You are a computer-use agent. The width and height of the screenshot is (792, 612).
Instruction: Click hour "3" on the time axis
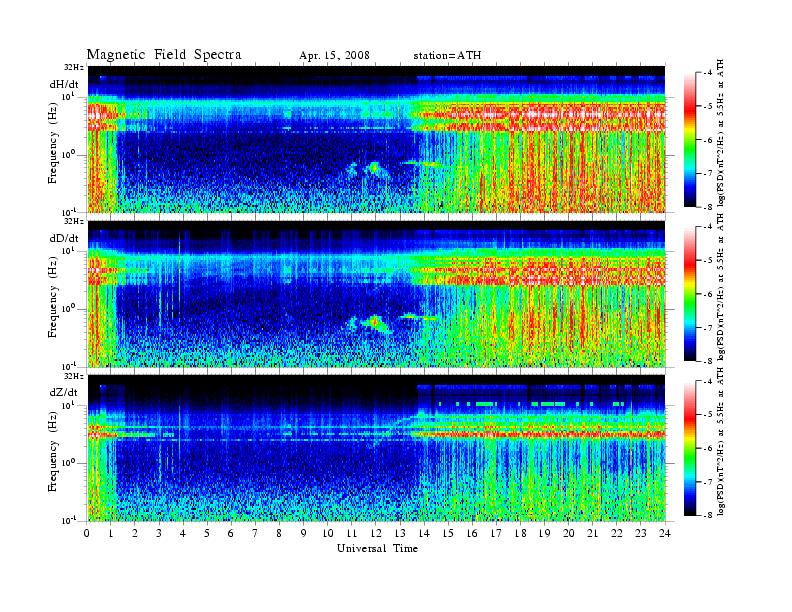tap(159, 533)
